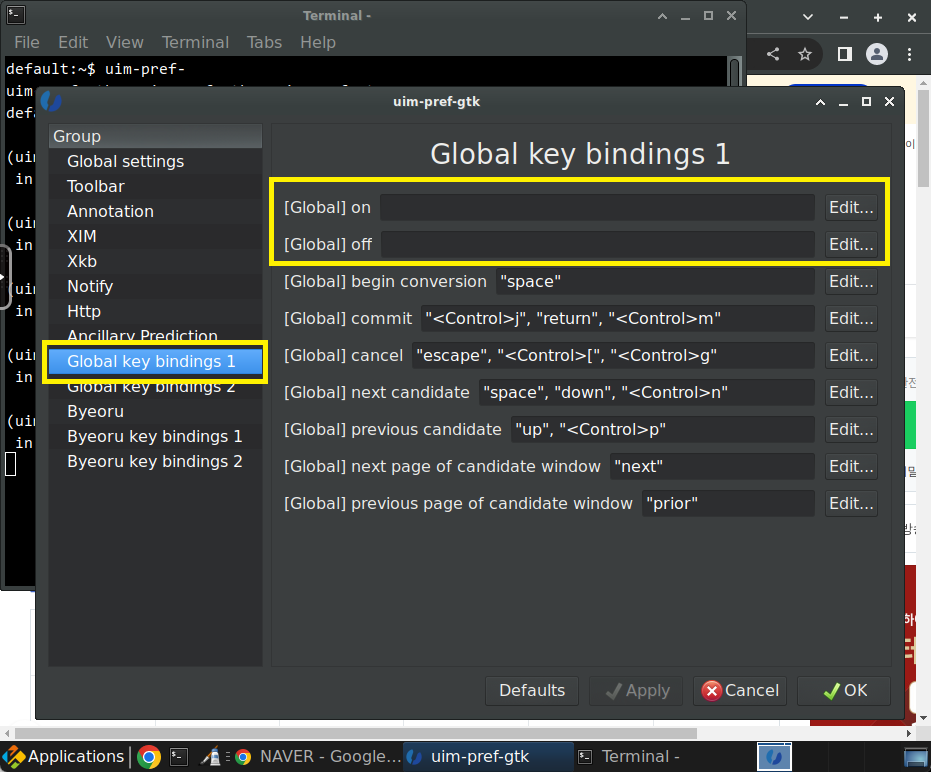Screen dimensions: 931x772
Task: Cancel the uim-pref-gtk dialog
Action: 740,691
